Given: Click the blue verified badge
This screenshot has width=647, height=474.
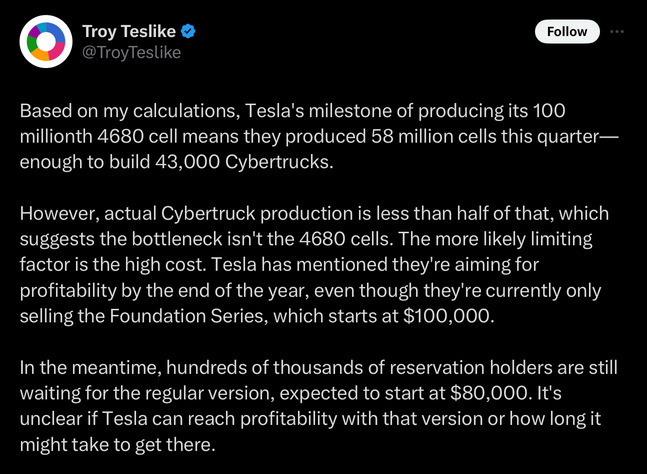Looking at the screenshot, I should pyautogui.click(x=187, y=32).
